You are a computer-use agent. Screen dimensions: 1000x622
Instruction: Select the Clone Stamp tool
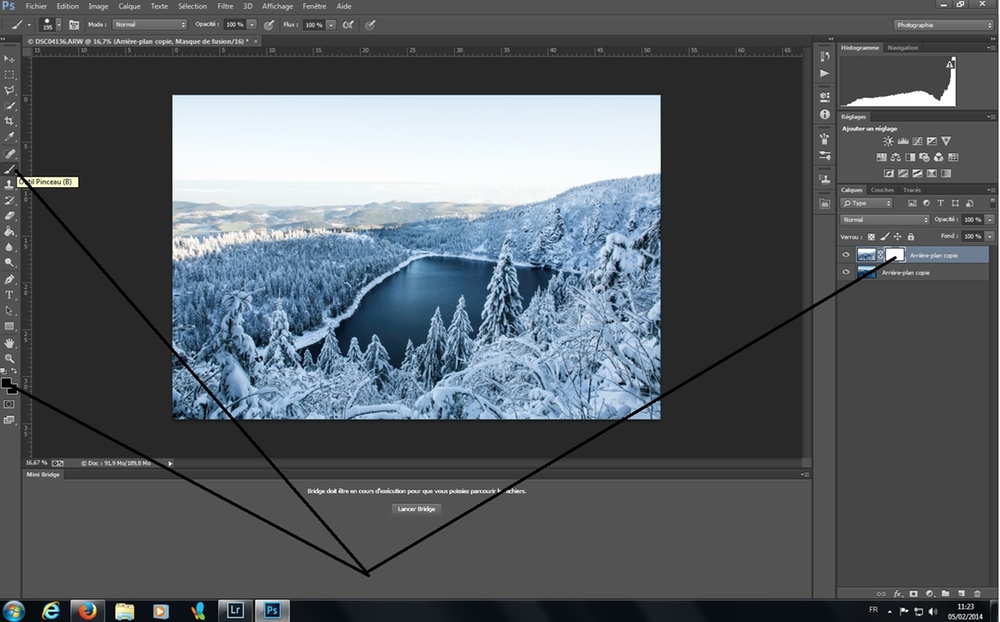9,185
